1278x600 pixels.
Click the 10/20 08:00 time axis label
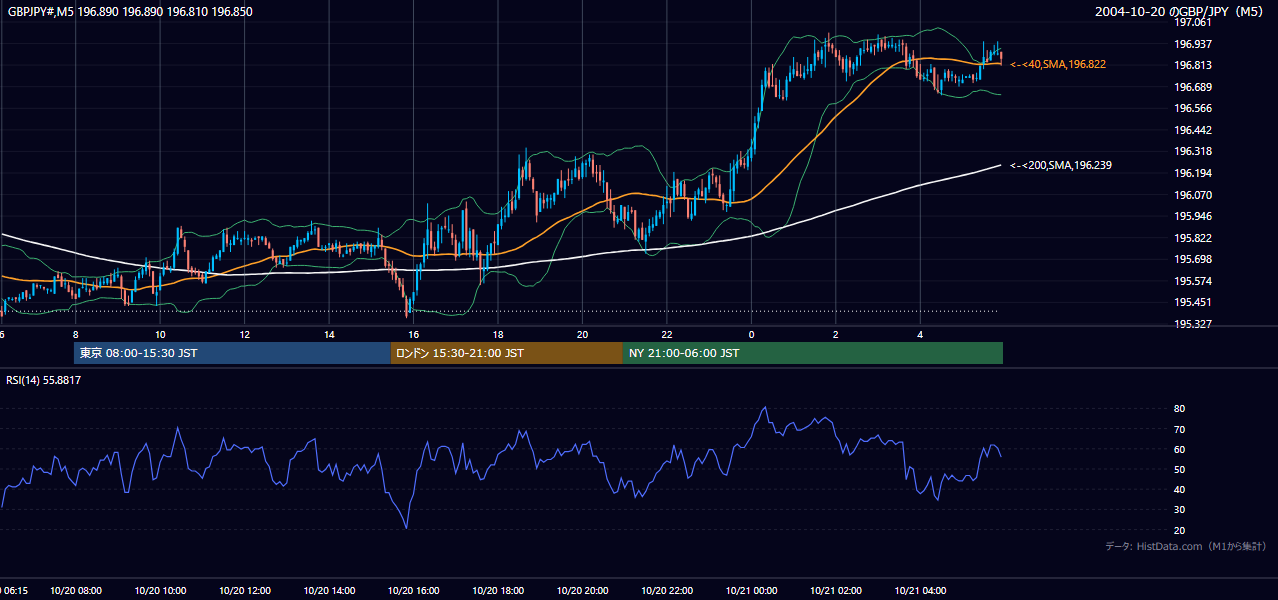point(75,590)
